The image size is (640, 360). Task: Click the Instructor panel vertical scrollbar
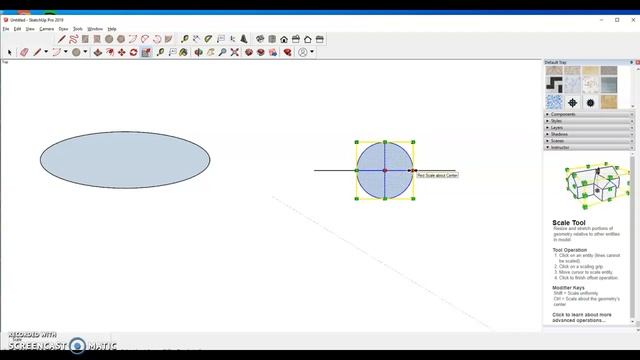pos(633,239)
